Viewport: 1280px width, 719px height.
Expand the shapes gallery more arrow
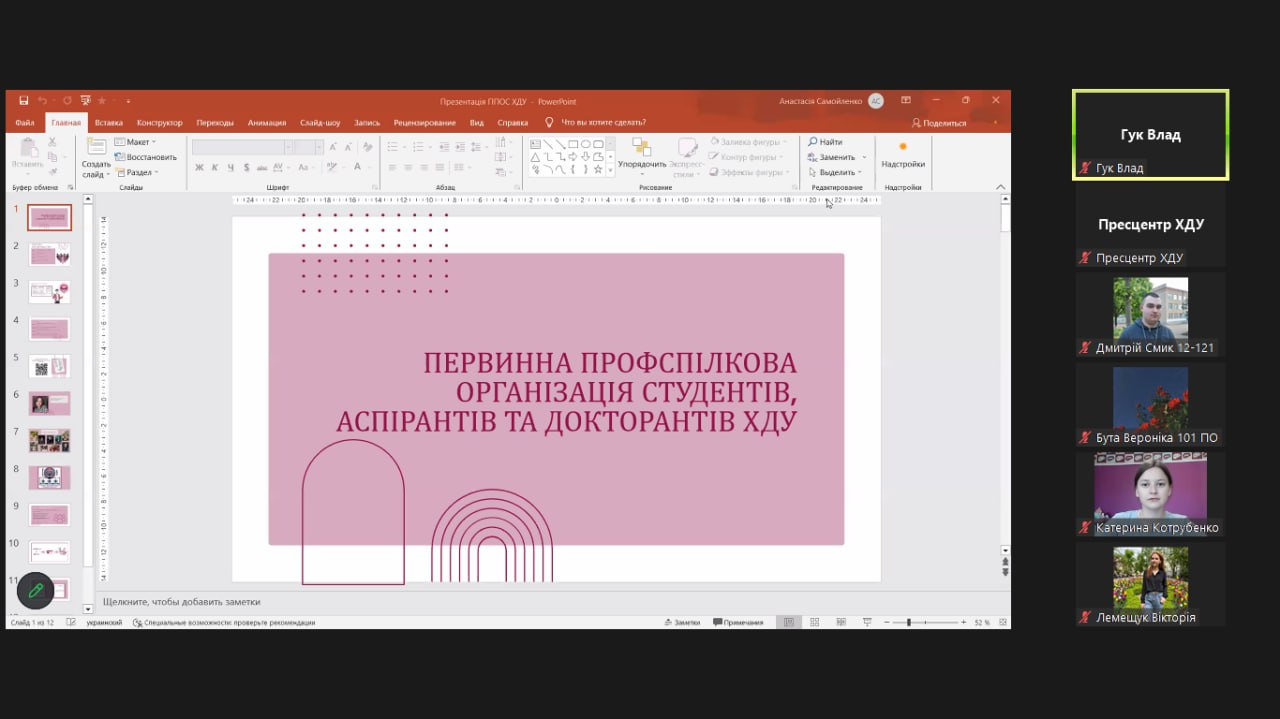click(x=610, y=171)
